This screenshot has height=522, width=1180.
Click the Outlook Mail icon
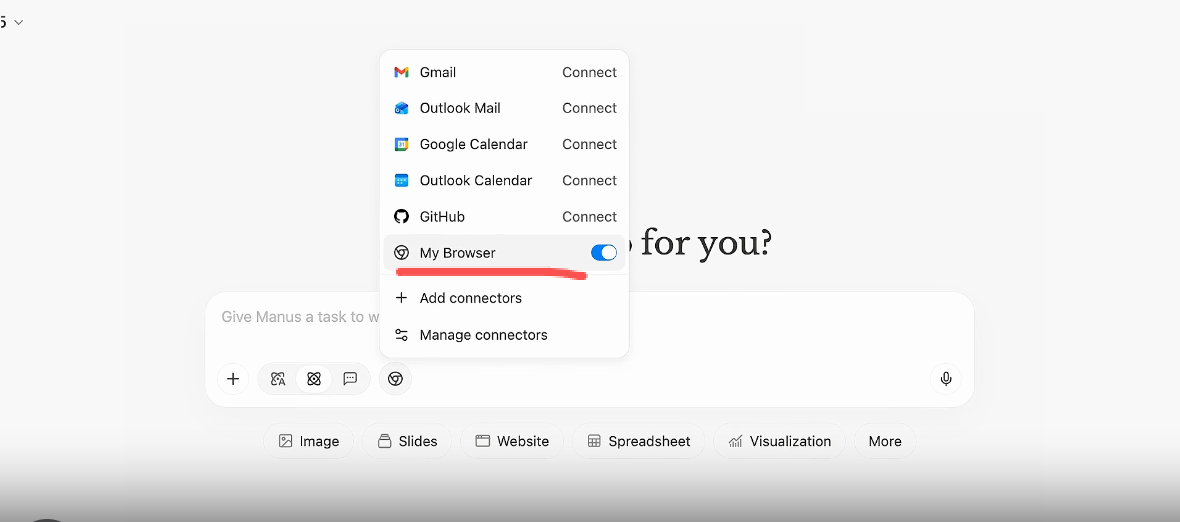tap(401, 108)
